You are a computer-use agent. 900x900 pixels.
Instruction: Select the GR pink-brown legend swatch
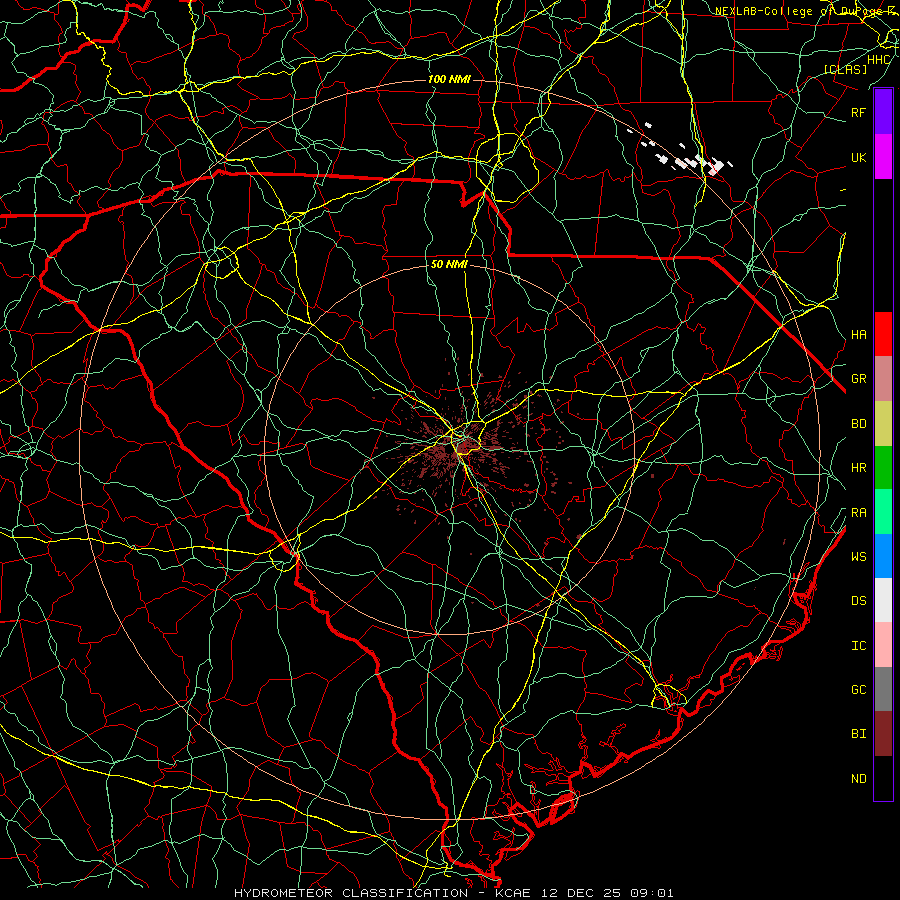[x=883, y=378]
